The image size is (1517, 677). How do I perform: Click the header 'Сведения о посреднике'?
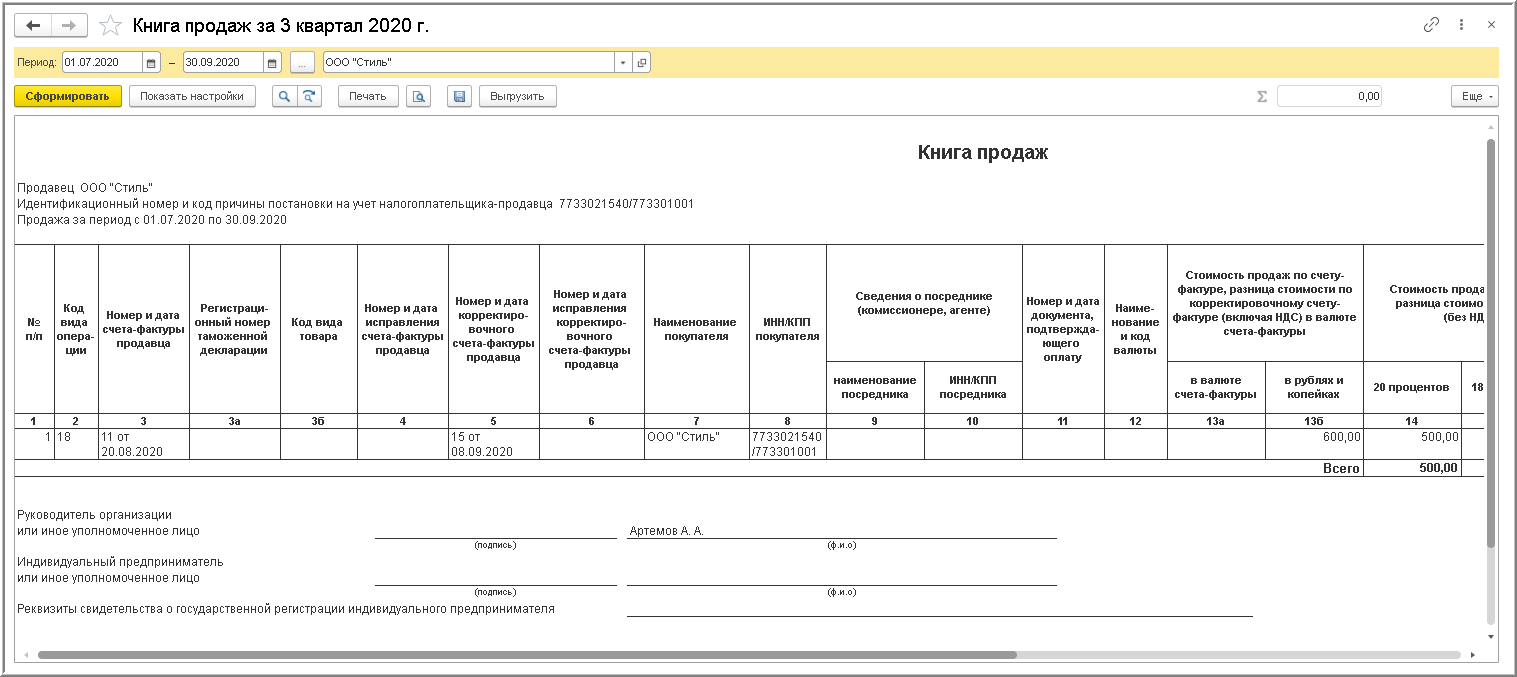pos(924,303)
